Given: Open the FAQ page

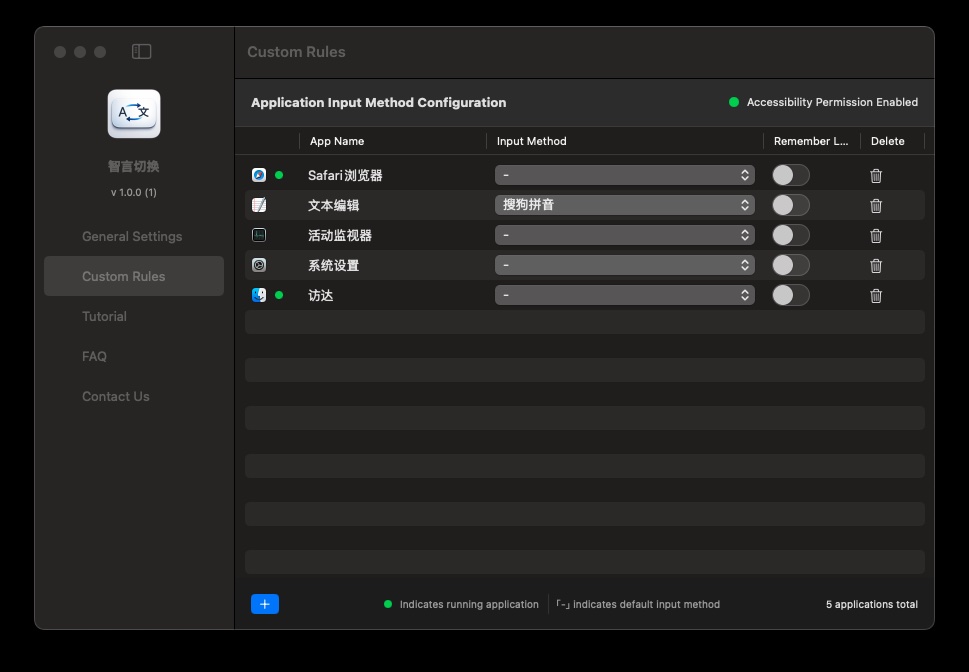Looking at the screenshot, I should (x=95, y=356).
